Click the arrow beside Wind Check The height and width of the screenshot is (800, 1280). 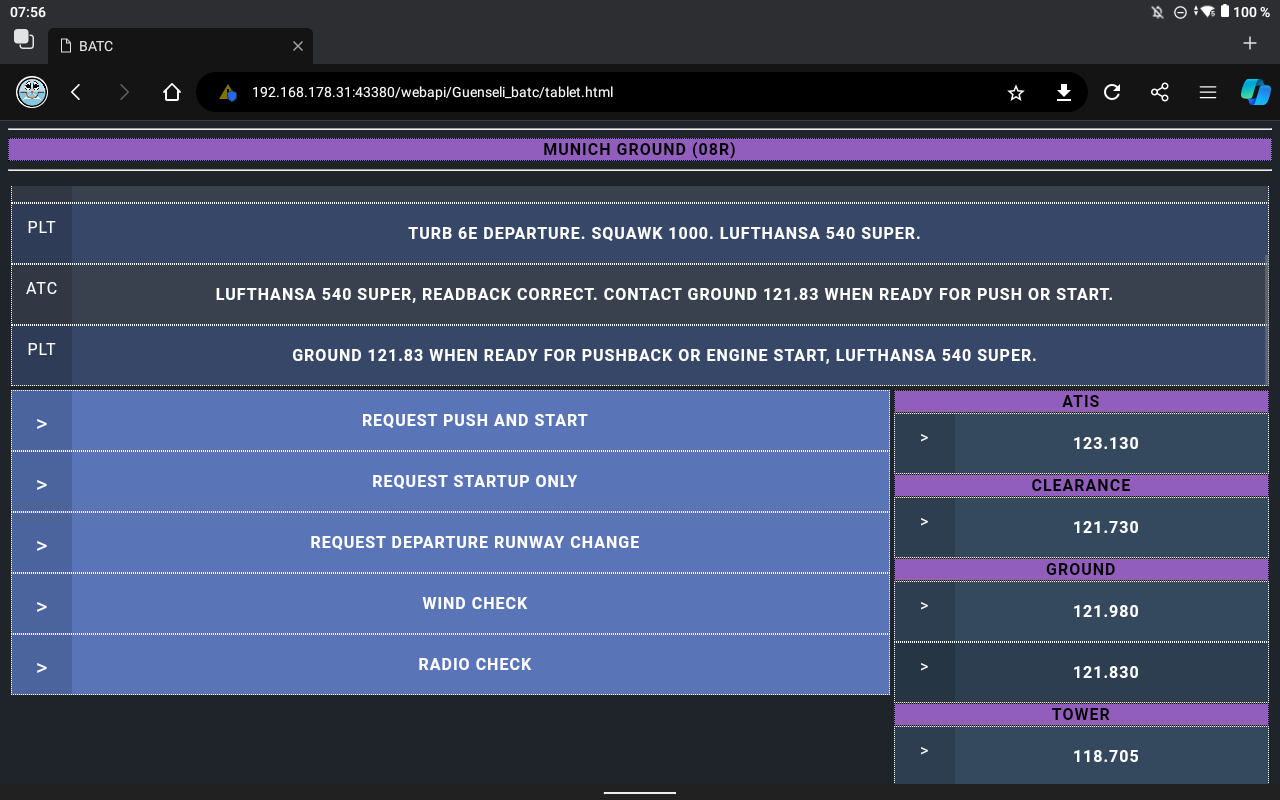pos(42,606)
